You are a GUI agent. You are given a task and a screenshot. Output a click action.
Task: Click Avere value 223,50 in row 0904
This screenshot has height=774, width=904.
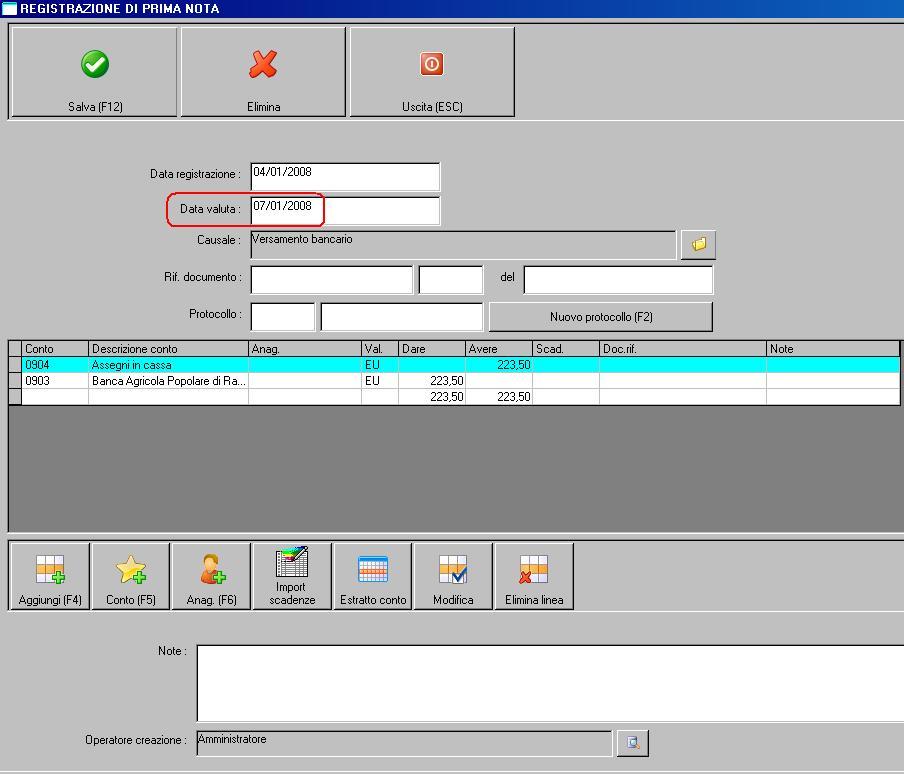click(499, 365)
